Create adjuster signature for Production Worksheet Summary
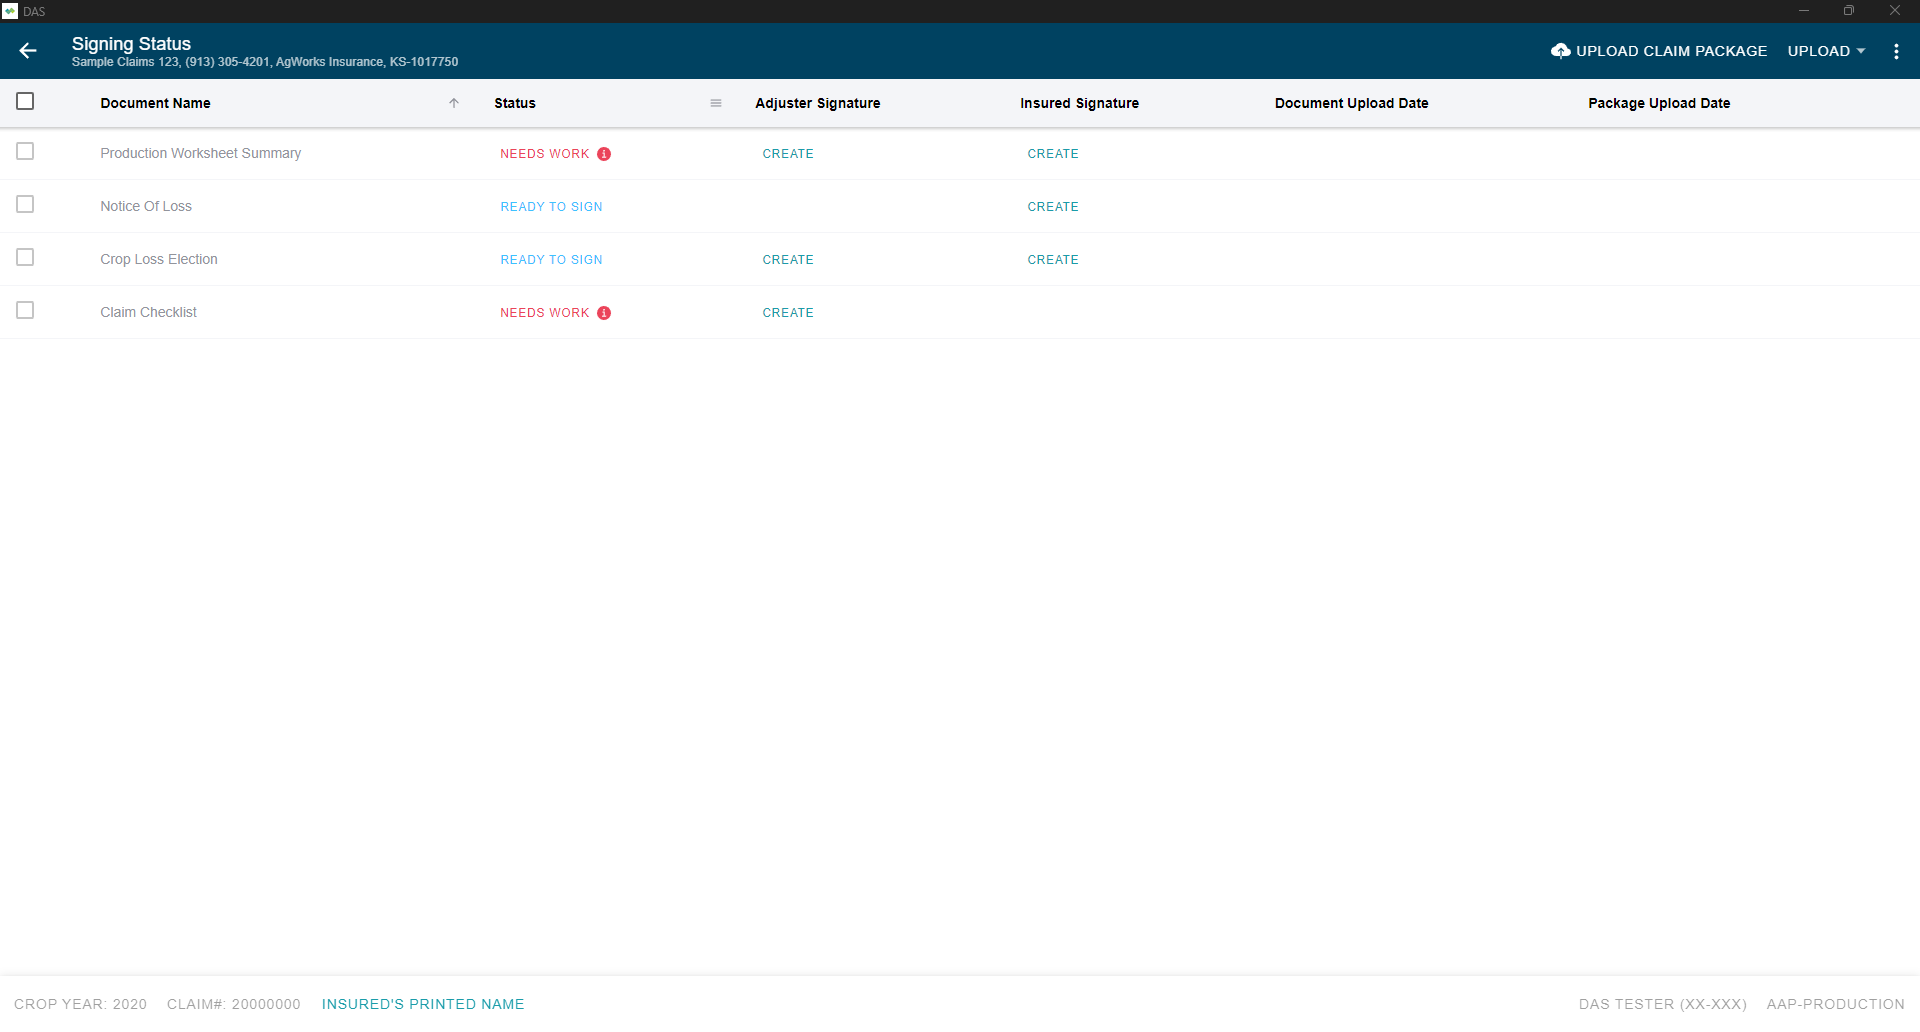Image resolution: width=1920 pixels, height=1032 pixels. click(x=788, y=154)
